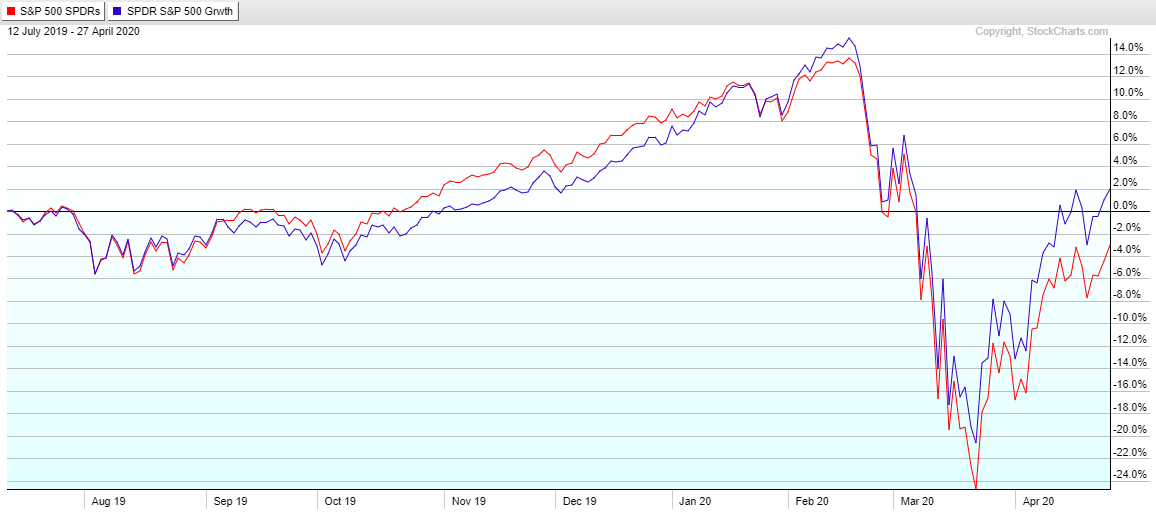Image resolution: width=1156 pixels, height=518 pixels.
Task: Click the -12.0% y-axis label
Action: (x=1128, y=340)
